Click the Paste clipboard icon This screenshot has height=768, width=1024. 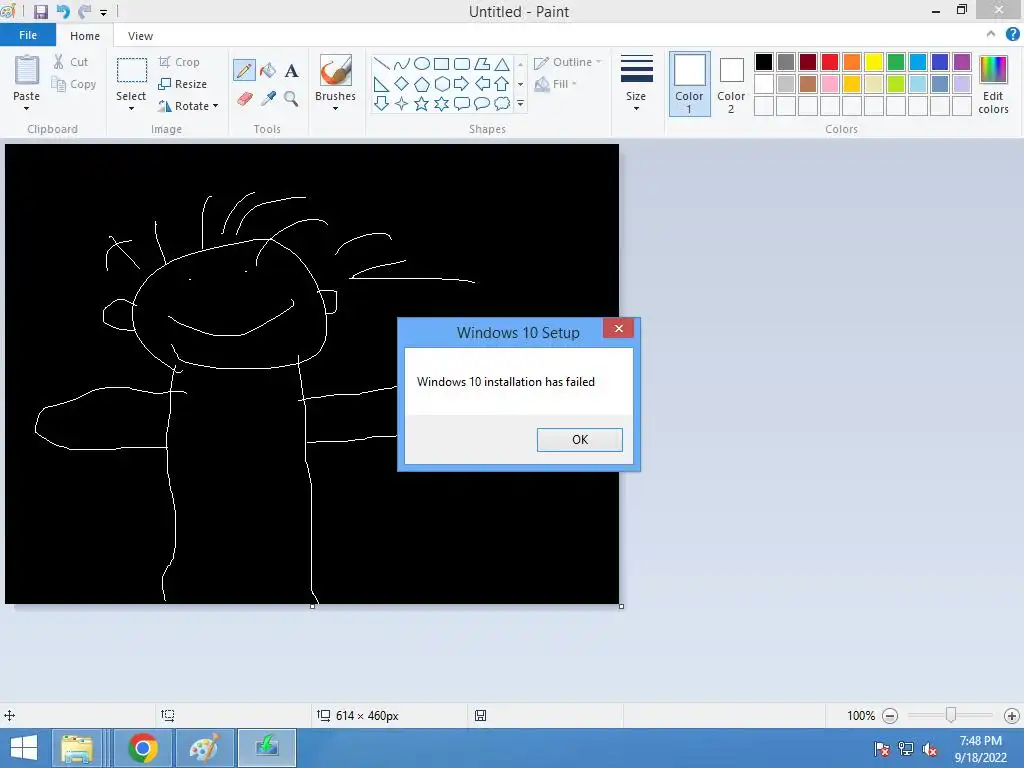27,71
